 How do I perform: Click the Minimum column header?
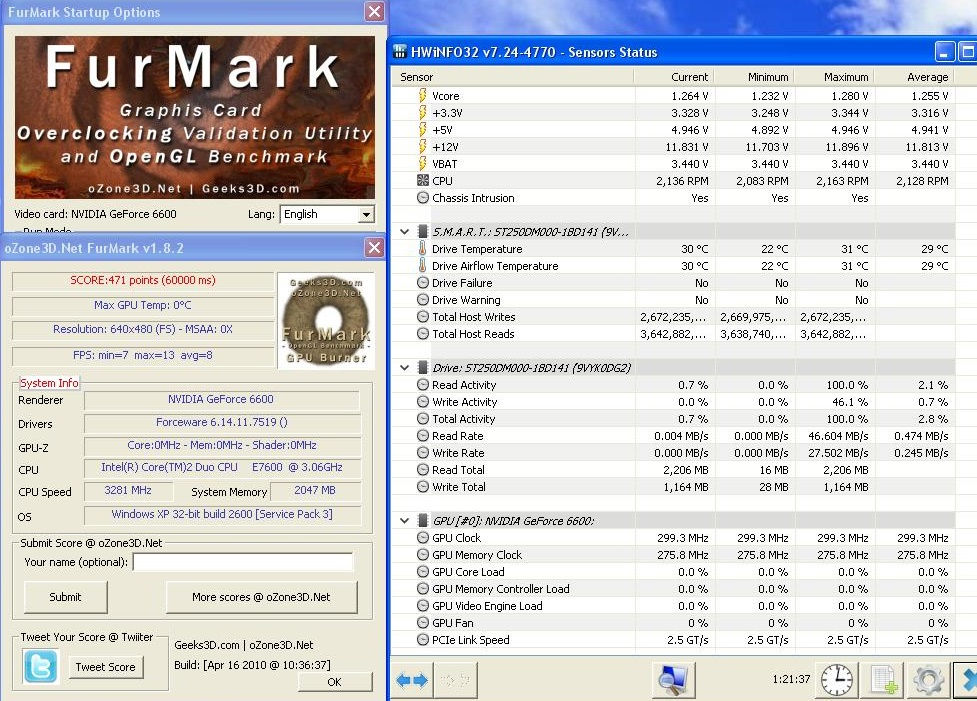click(755, 77)
